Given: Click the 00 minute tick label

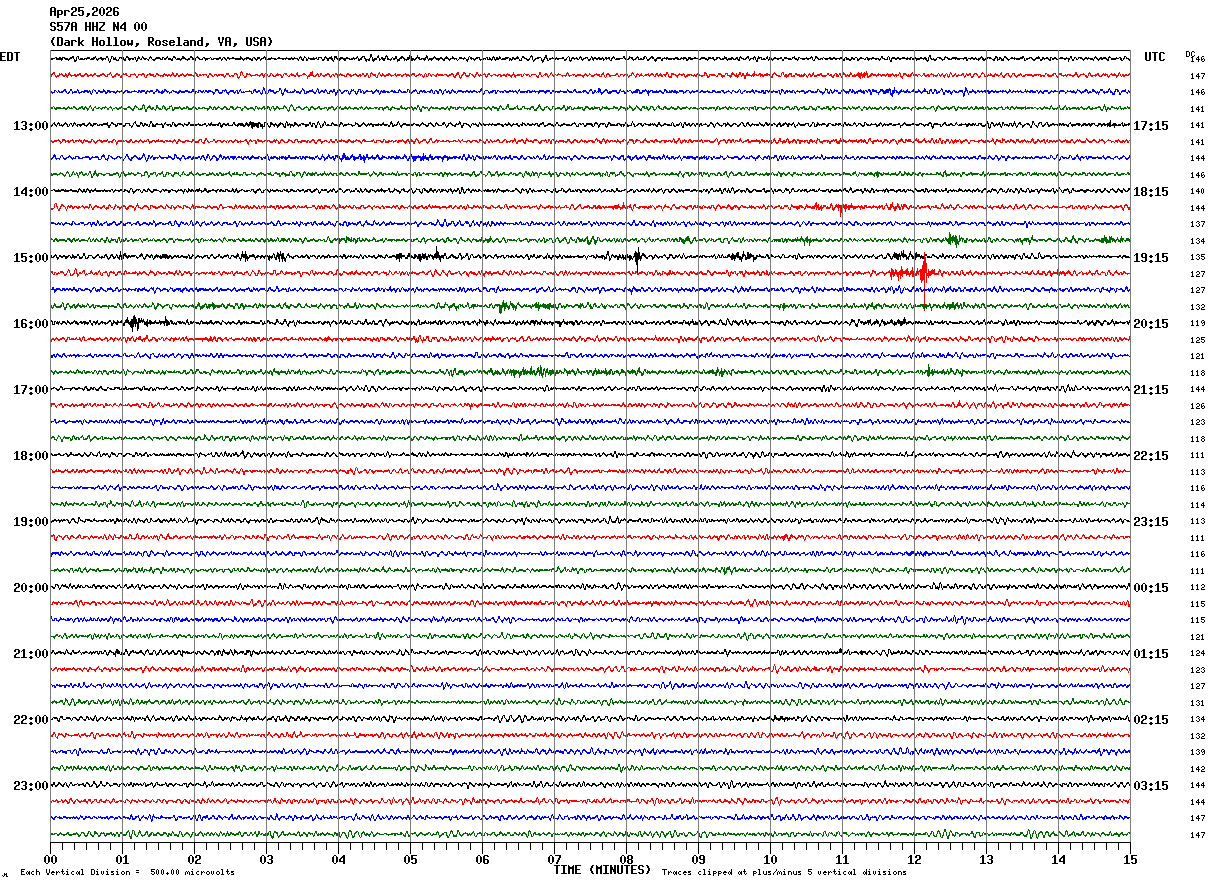Looking at the screenshot, I should point(50,859).
